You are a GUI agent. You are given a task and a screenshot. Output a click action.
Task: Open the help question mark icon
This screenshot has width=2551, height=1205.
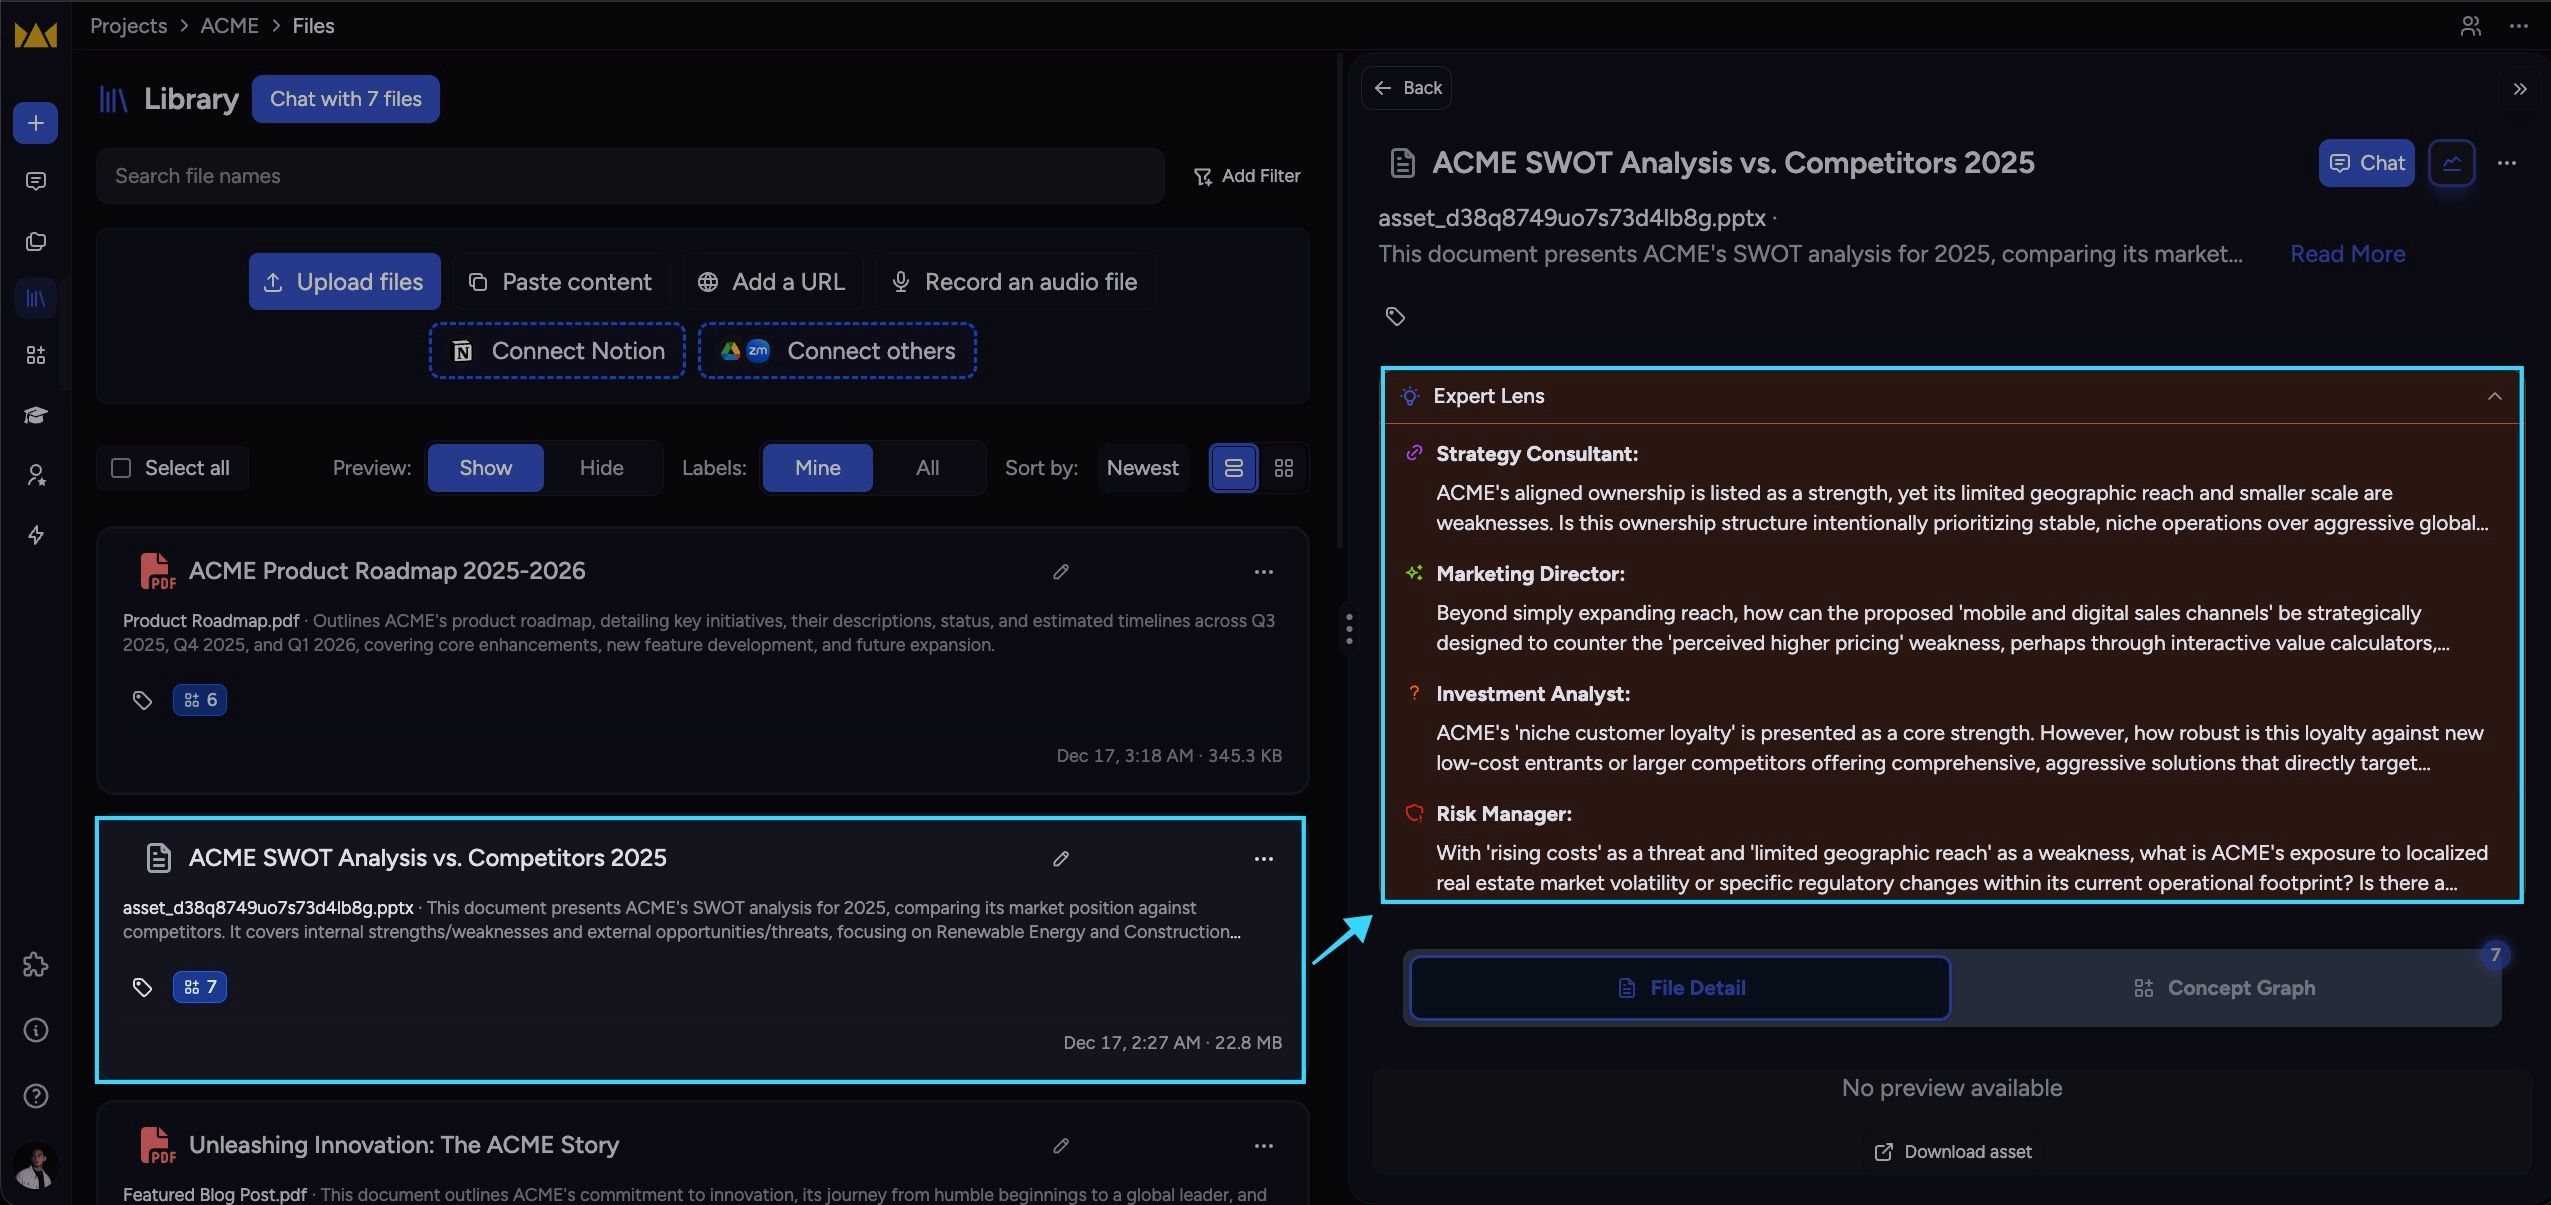(x=35, y=1096)
